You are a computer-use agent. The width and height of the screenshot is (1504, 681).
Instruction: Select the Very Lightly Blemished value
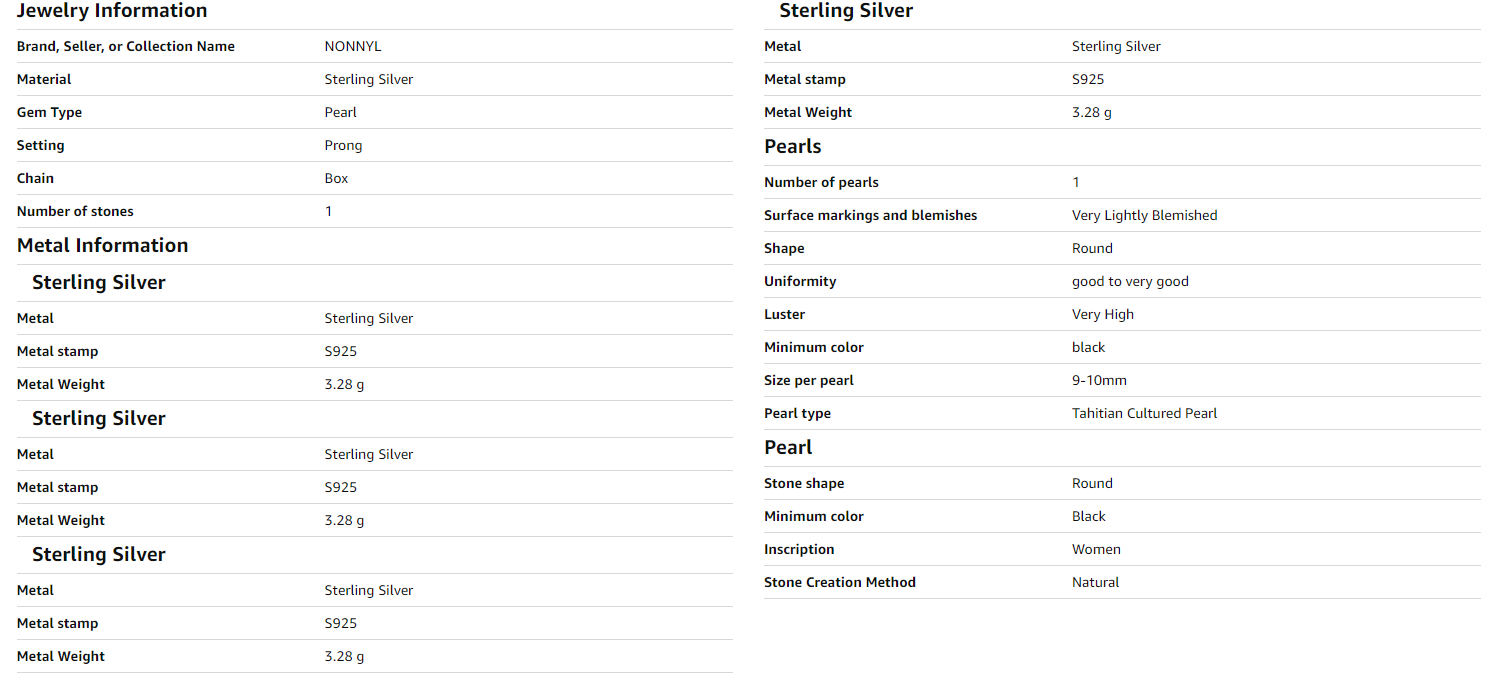point(1144,215)
